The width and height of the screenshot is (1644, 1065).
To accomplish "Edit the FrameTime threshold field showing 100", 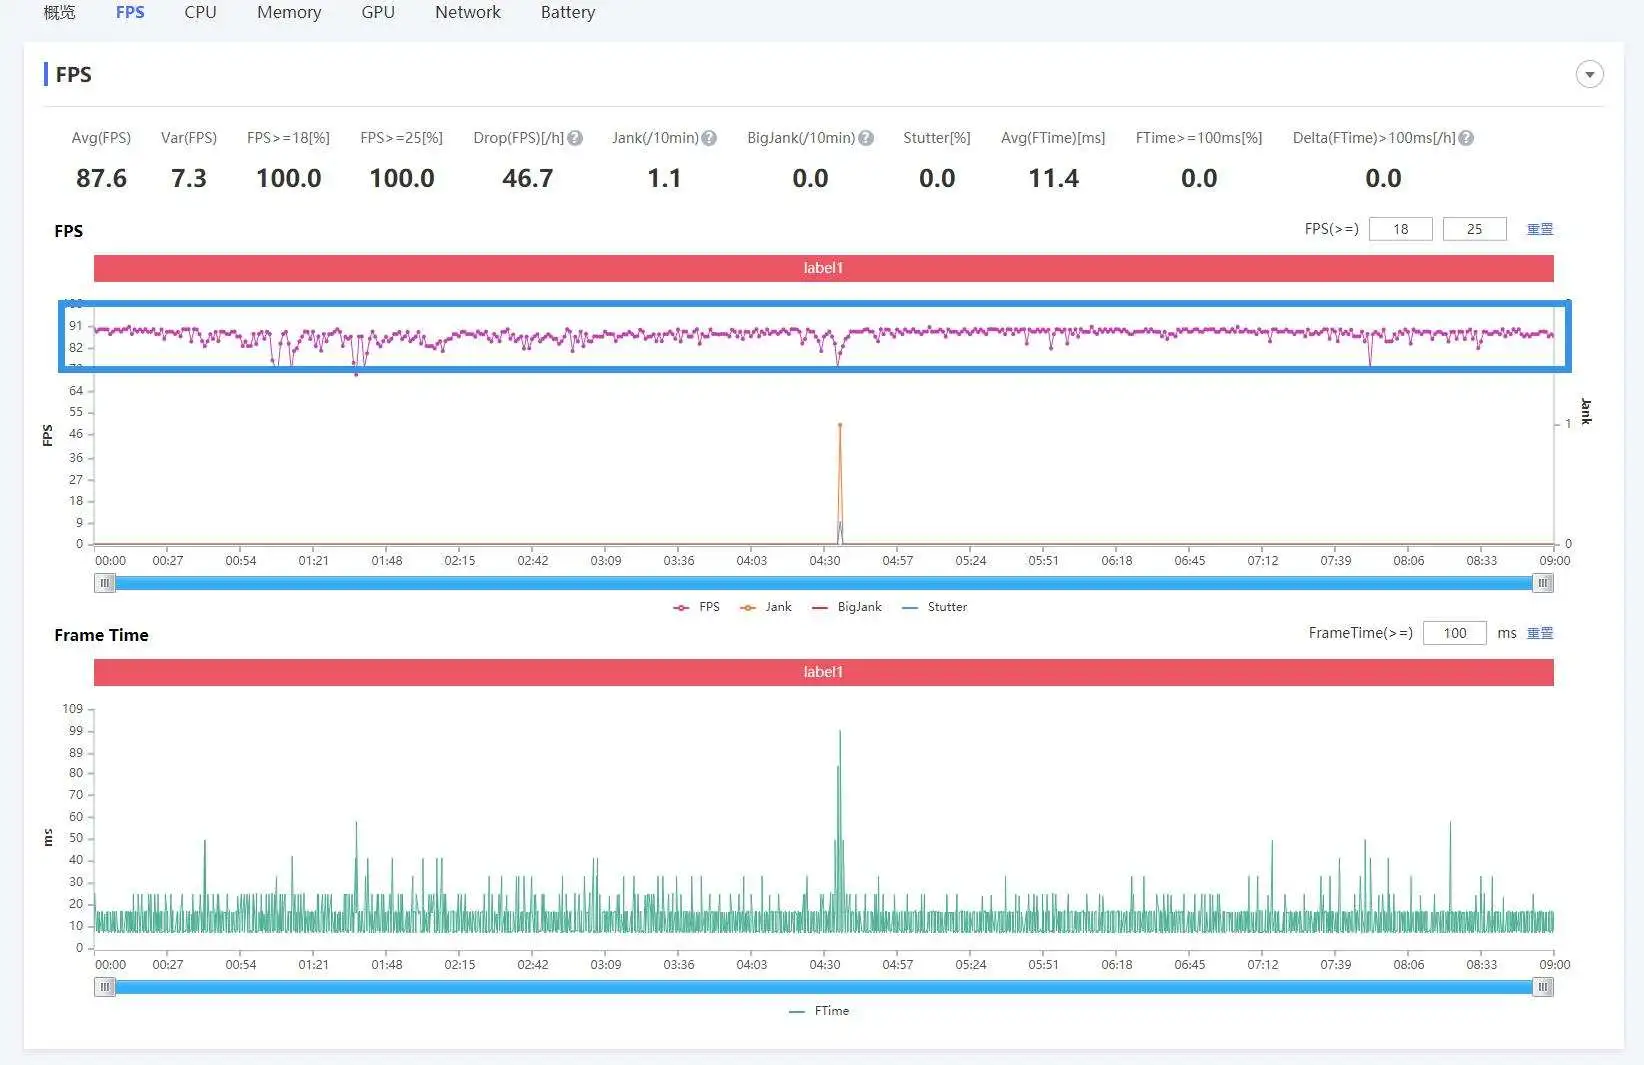I will [x=1455, y=633].
